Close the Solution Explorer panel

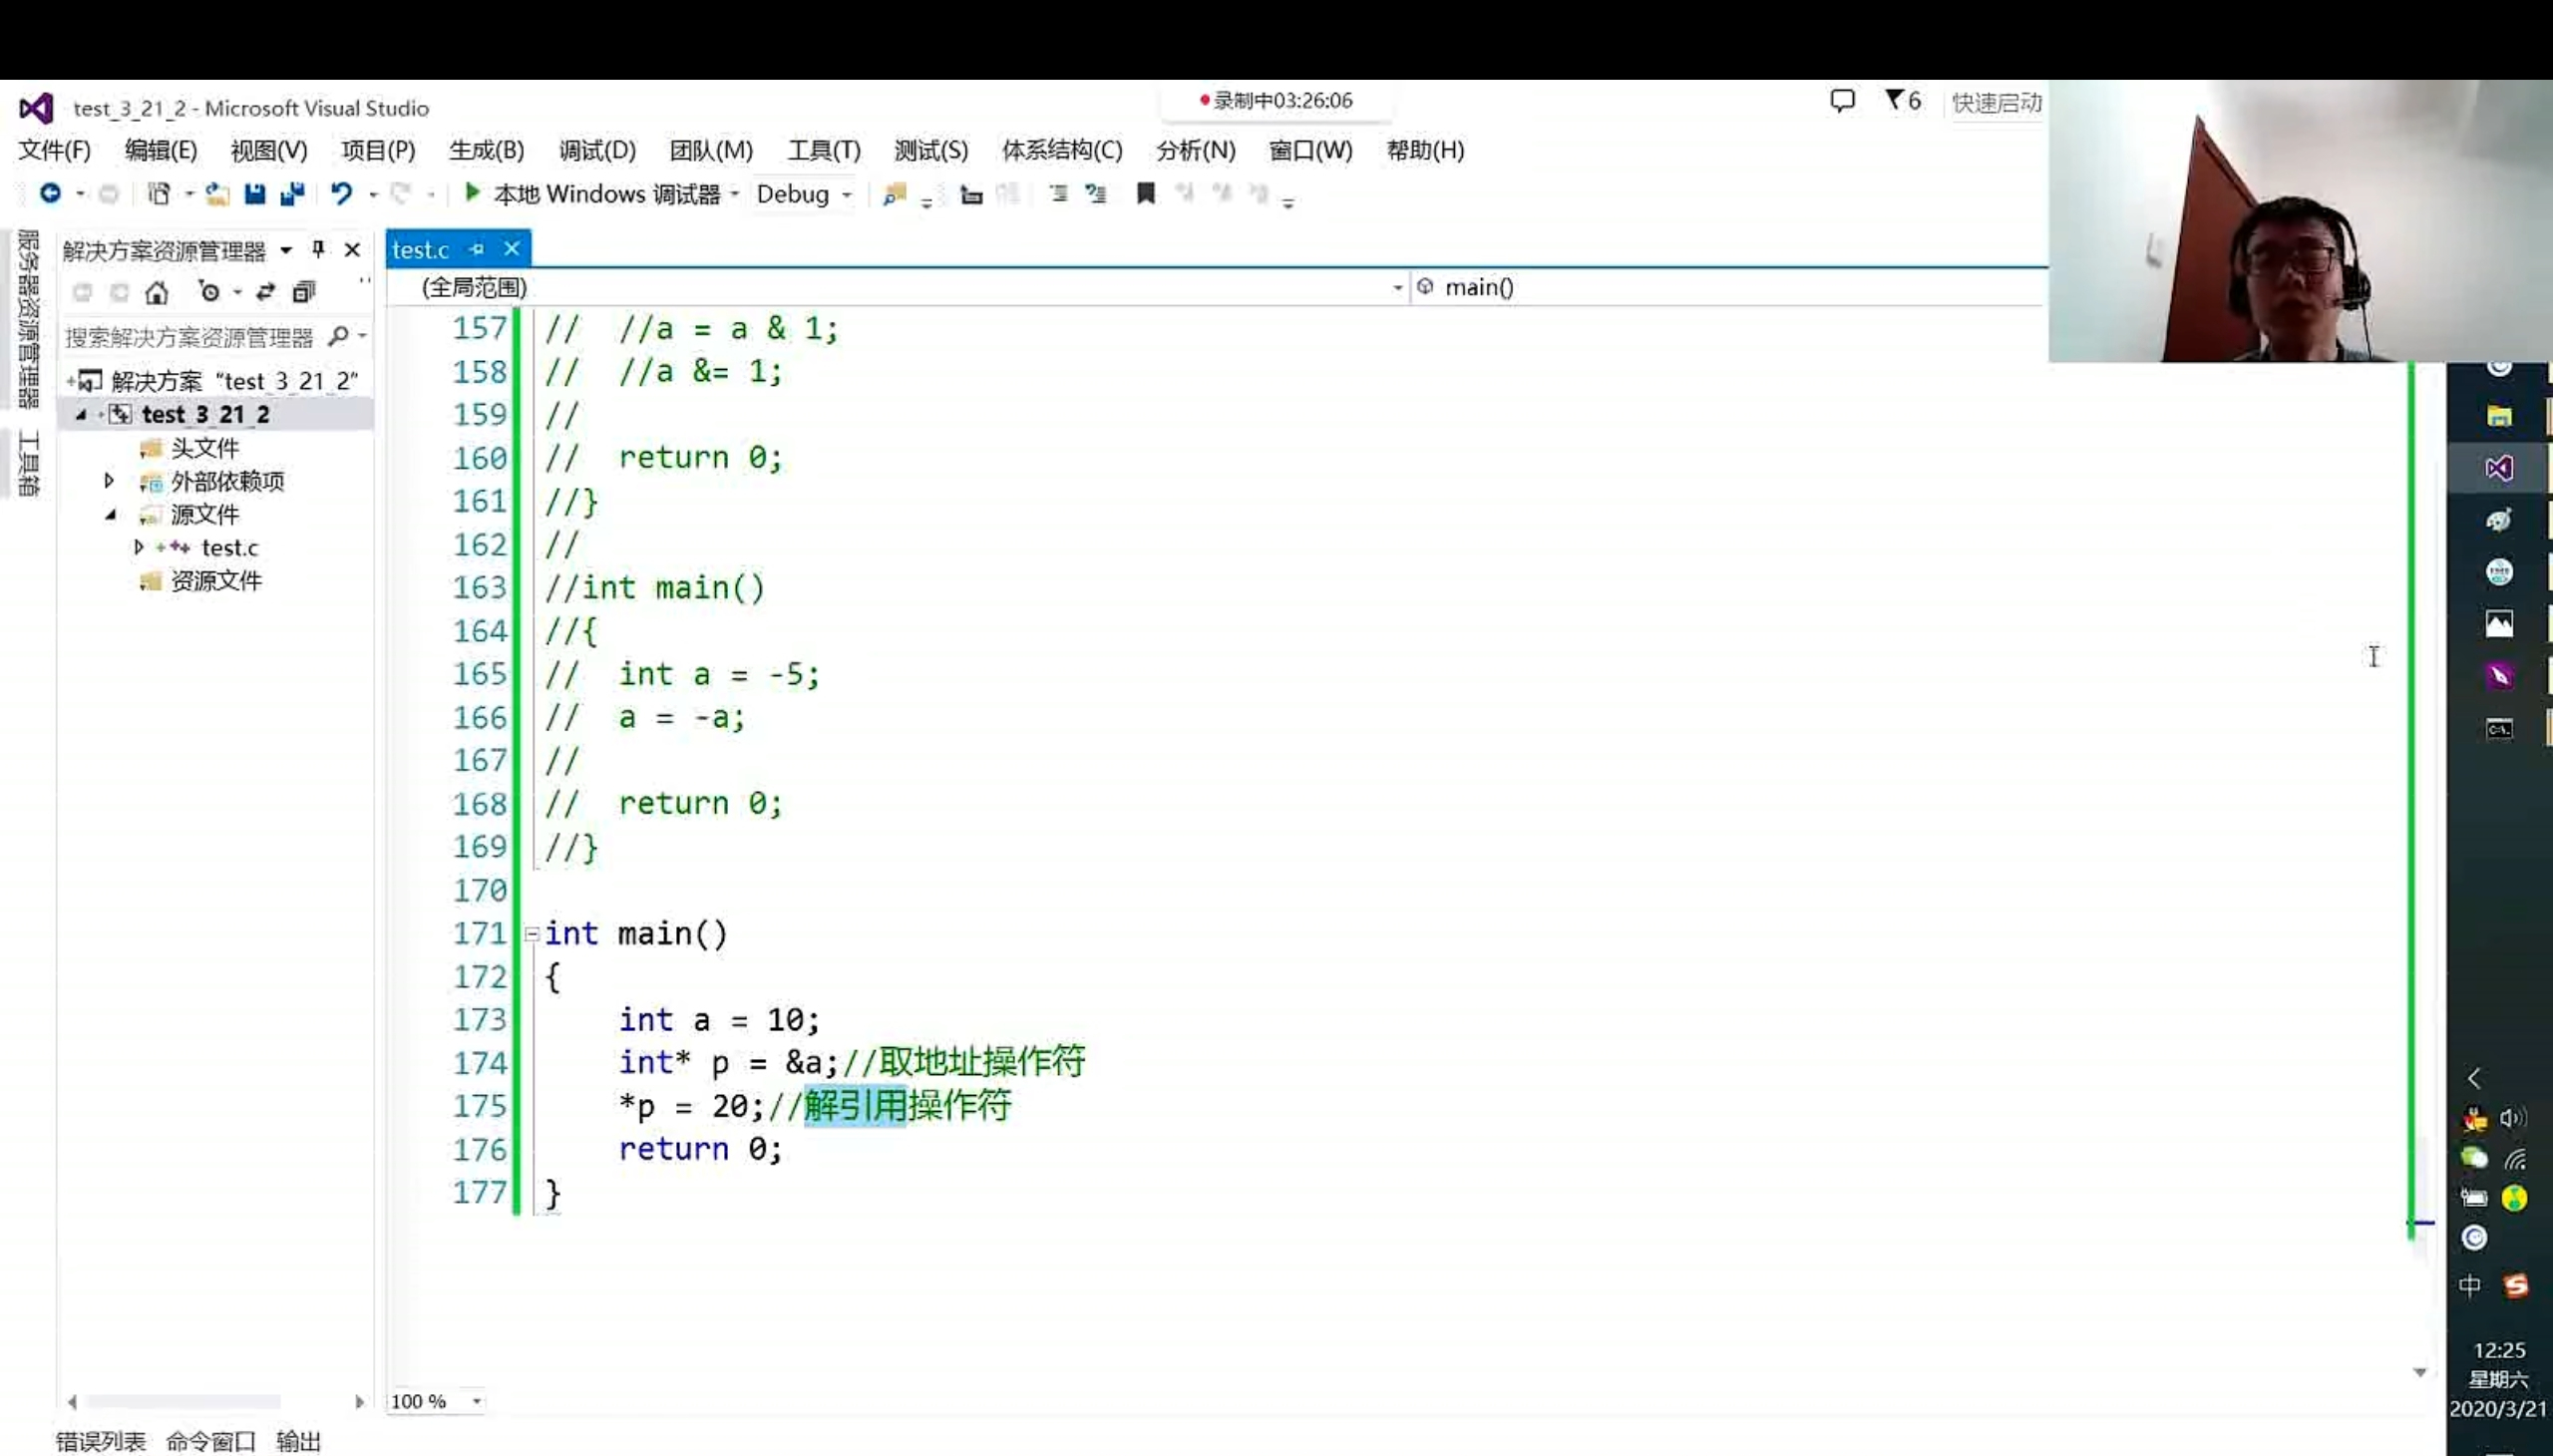[352, 249]
